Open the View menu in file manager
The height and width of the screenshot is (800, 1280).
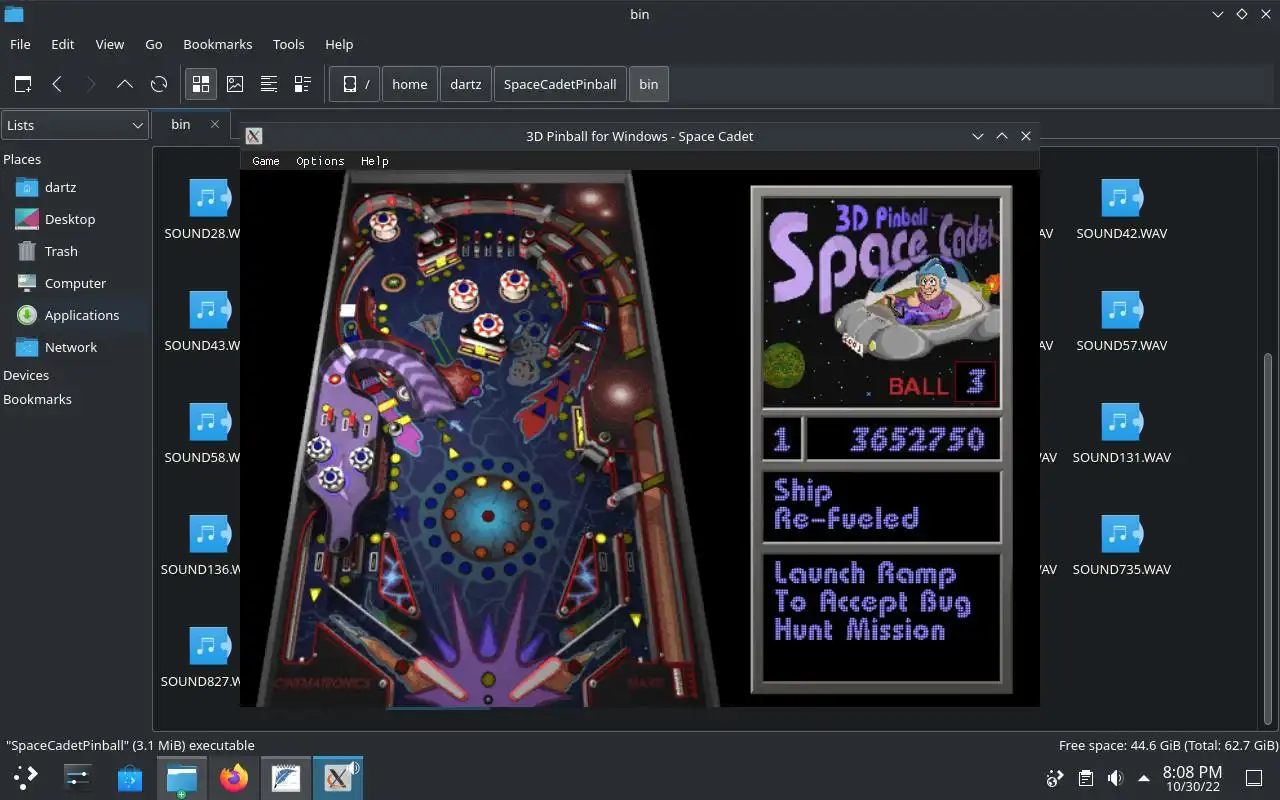click(109, 44)
